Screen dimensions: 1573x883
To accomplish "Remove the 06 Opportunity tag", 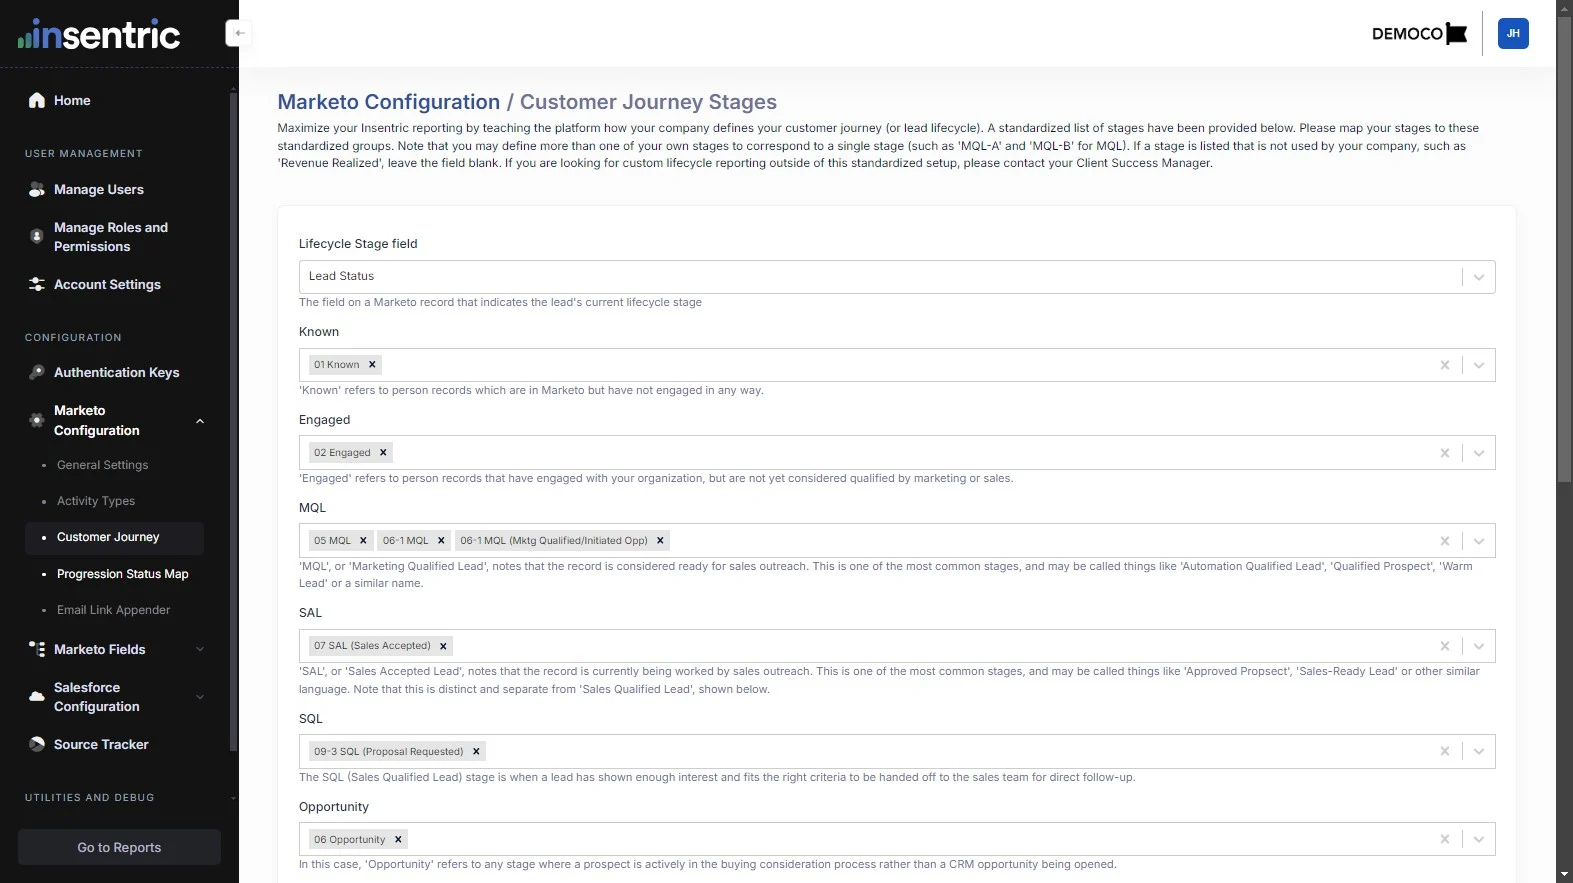I will (x=398, y=840).
